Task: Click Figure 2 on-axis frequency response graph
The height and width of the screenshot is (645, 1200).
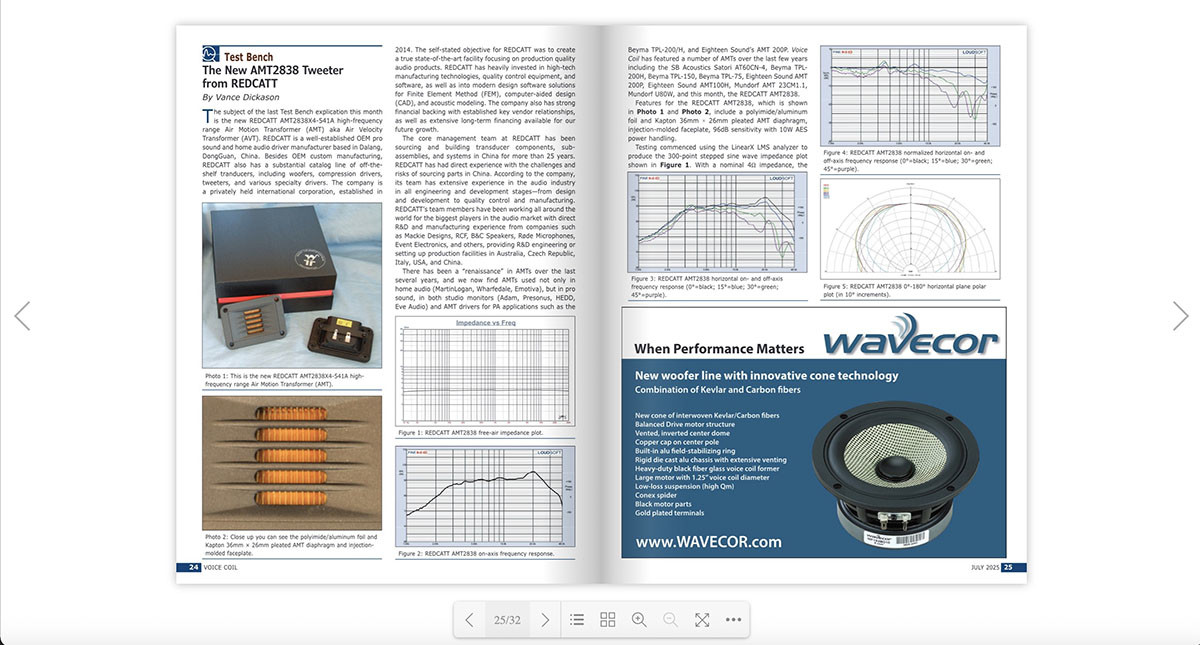Action: click(x=486, y=495)
